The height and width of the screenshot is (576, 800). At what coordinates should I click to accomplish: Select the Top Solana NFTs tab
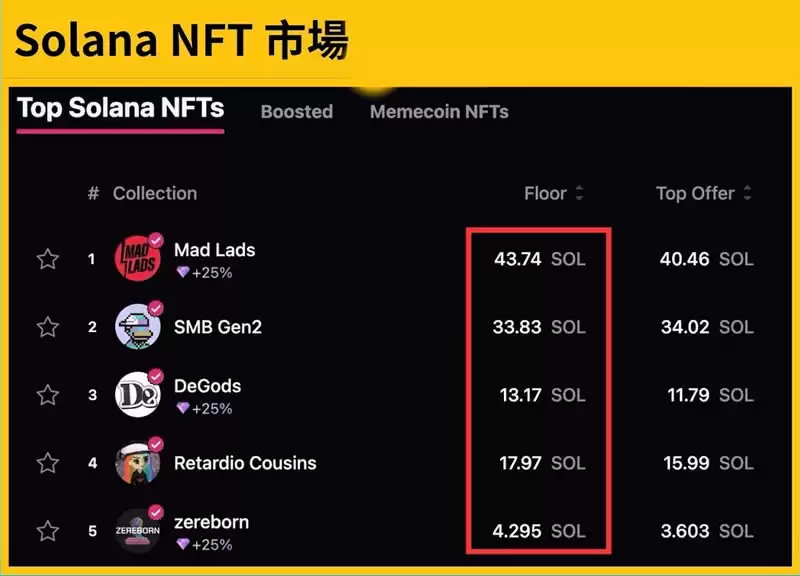tap(120, 108)
